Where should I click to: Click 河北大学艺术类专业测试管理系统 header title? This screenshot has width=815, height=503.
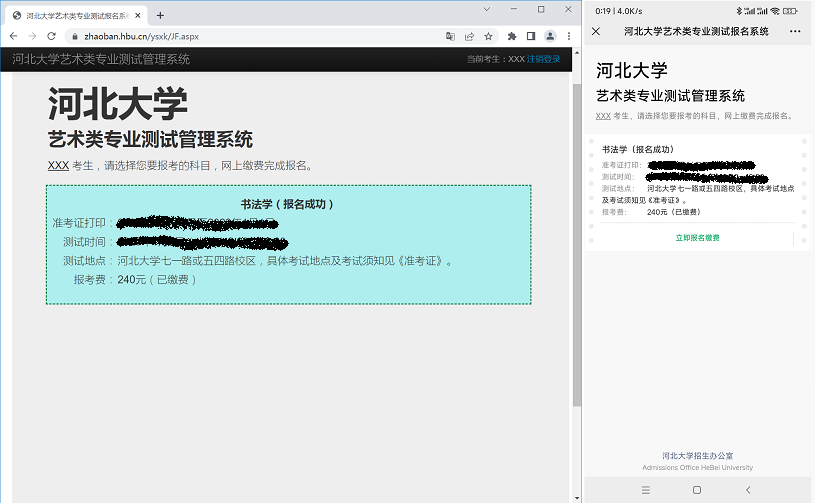[x=101, y=59]
